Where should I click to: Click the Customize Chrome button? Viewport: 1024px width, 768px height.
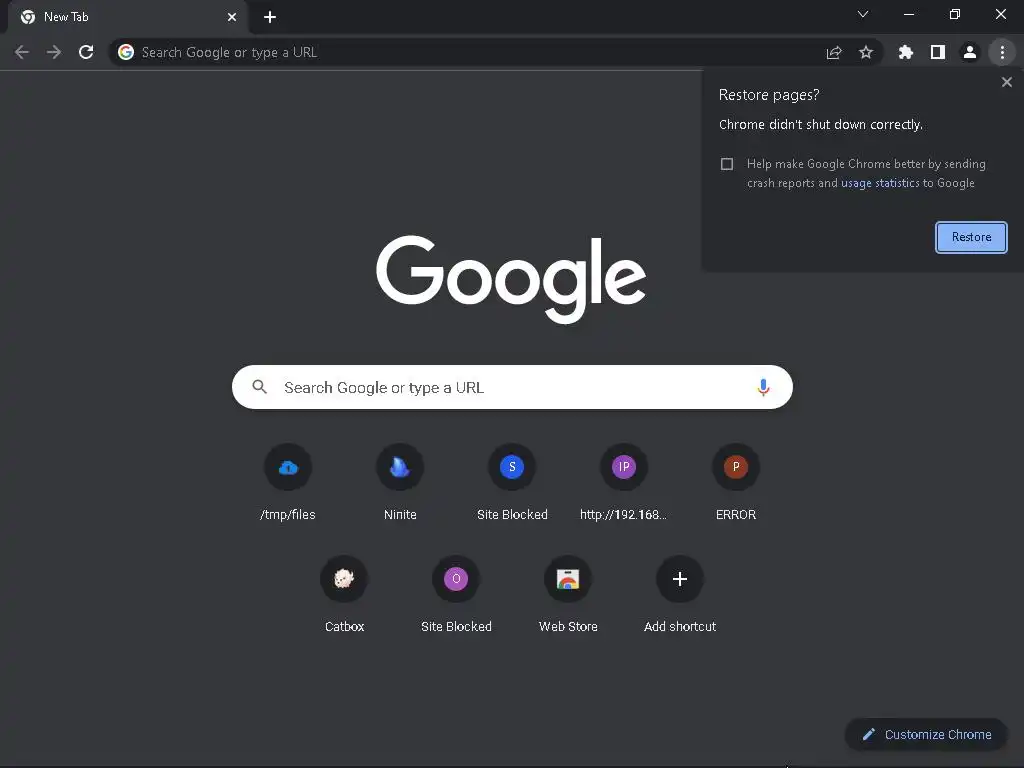[x=926, y=735]
